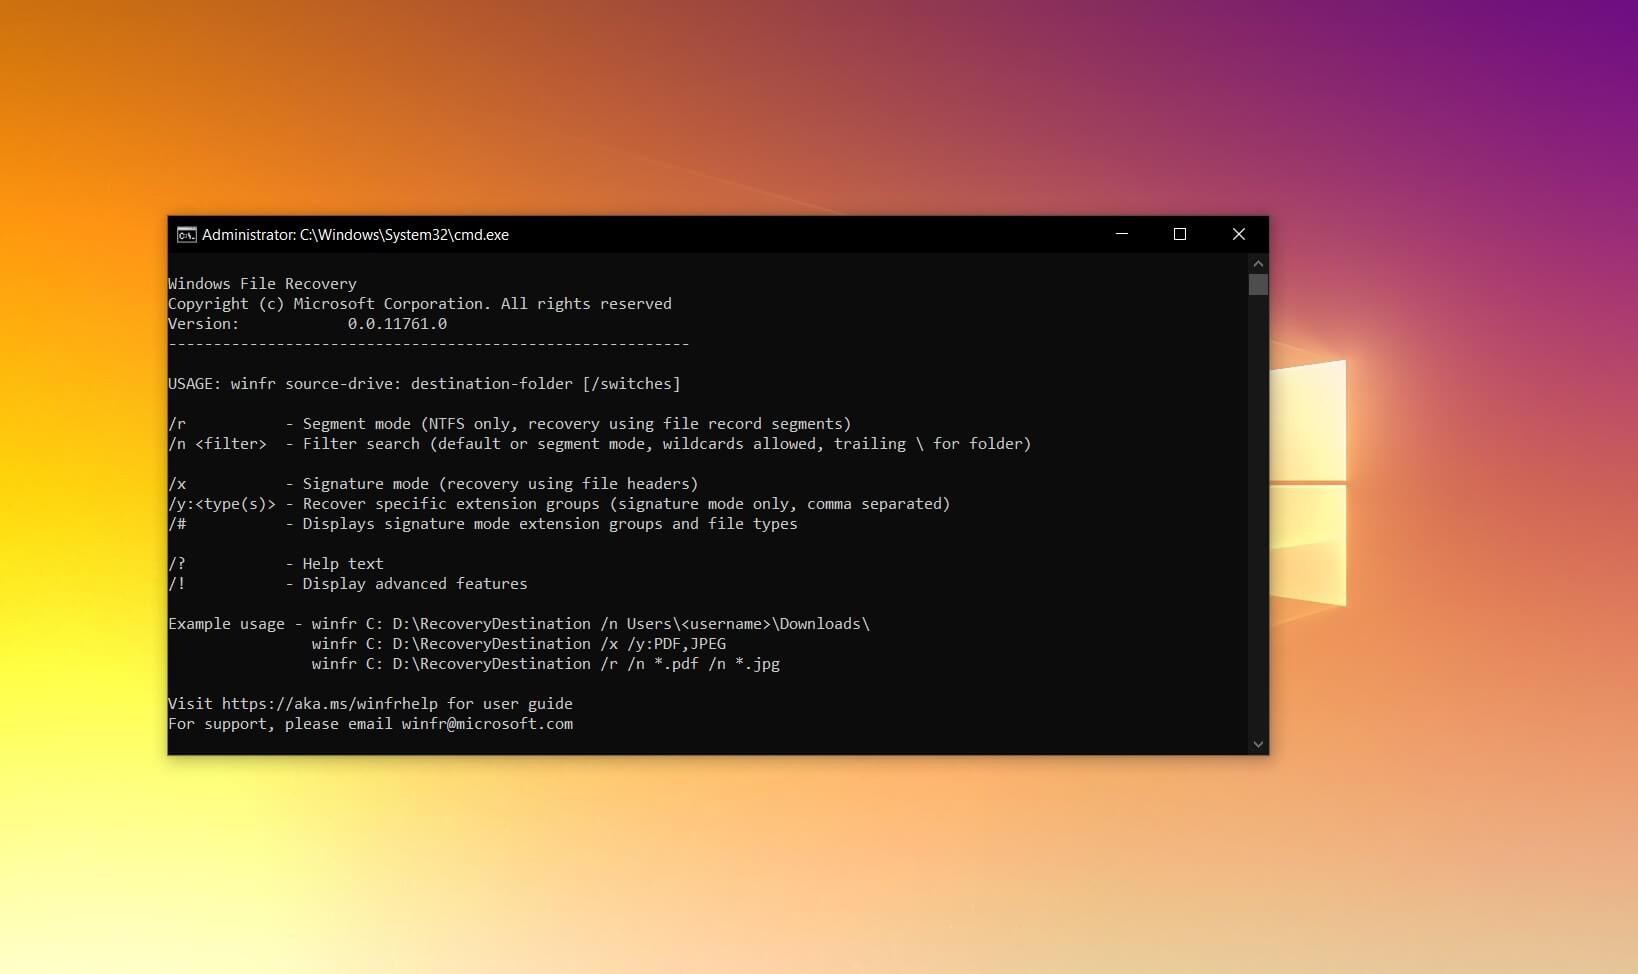1638x974 pixels.
Task: Click the /n <filter> Filter search line
Action: pyautogui.click(x=600, y=444)
